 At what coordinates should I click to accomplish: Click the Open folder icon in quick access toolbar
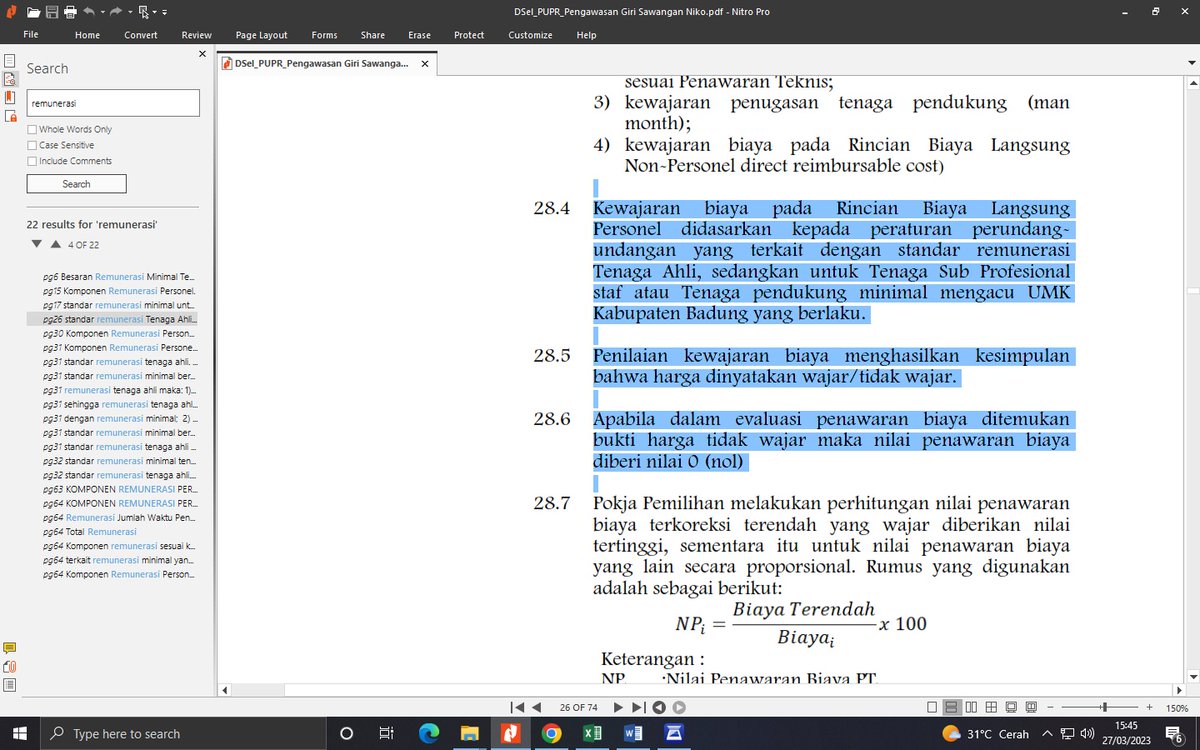click(x=34, y=12)
